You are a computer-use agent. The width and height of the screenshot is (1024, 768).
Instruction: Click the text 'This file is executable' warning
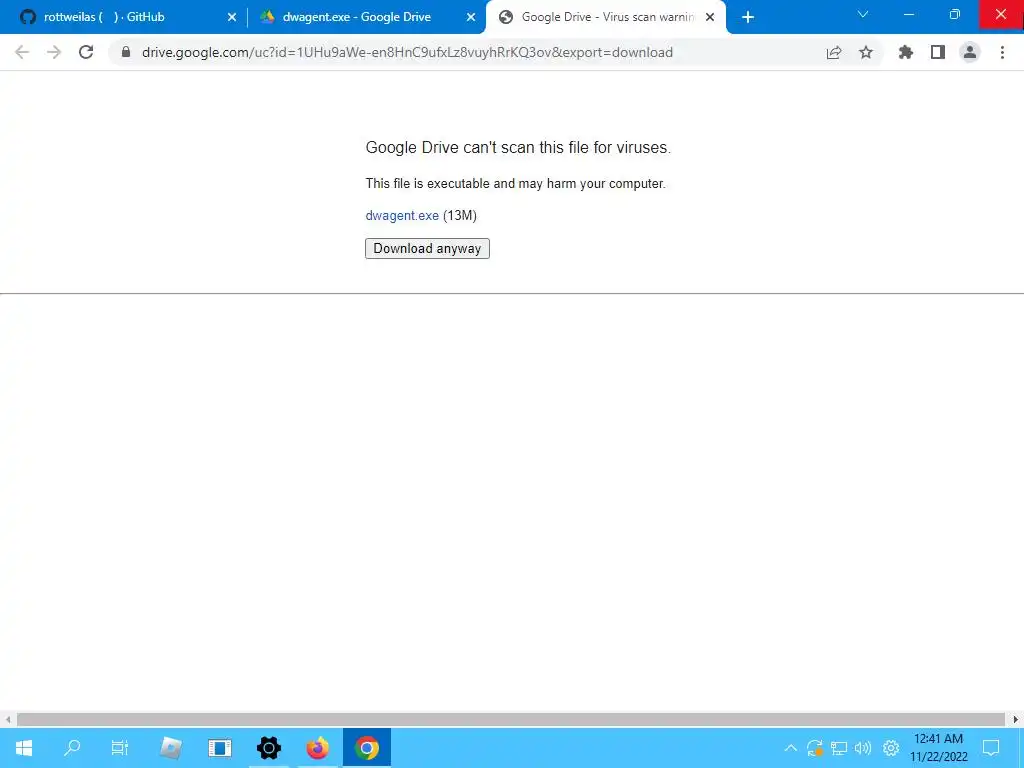[x=515, y=184]
